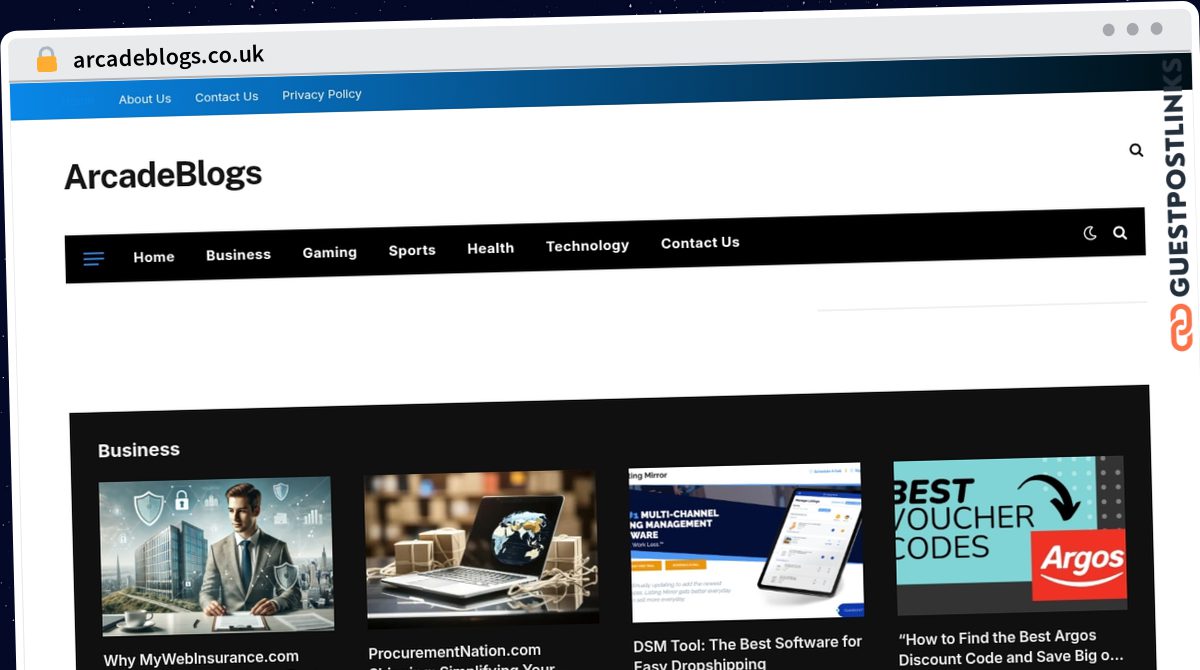Click the padlock icon beside the URL
The width and height of the screenshot is (1200, 670).
(x=47, y=60)
